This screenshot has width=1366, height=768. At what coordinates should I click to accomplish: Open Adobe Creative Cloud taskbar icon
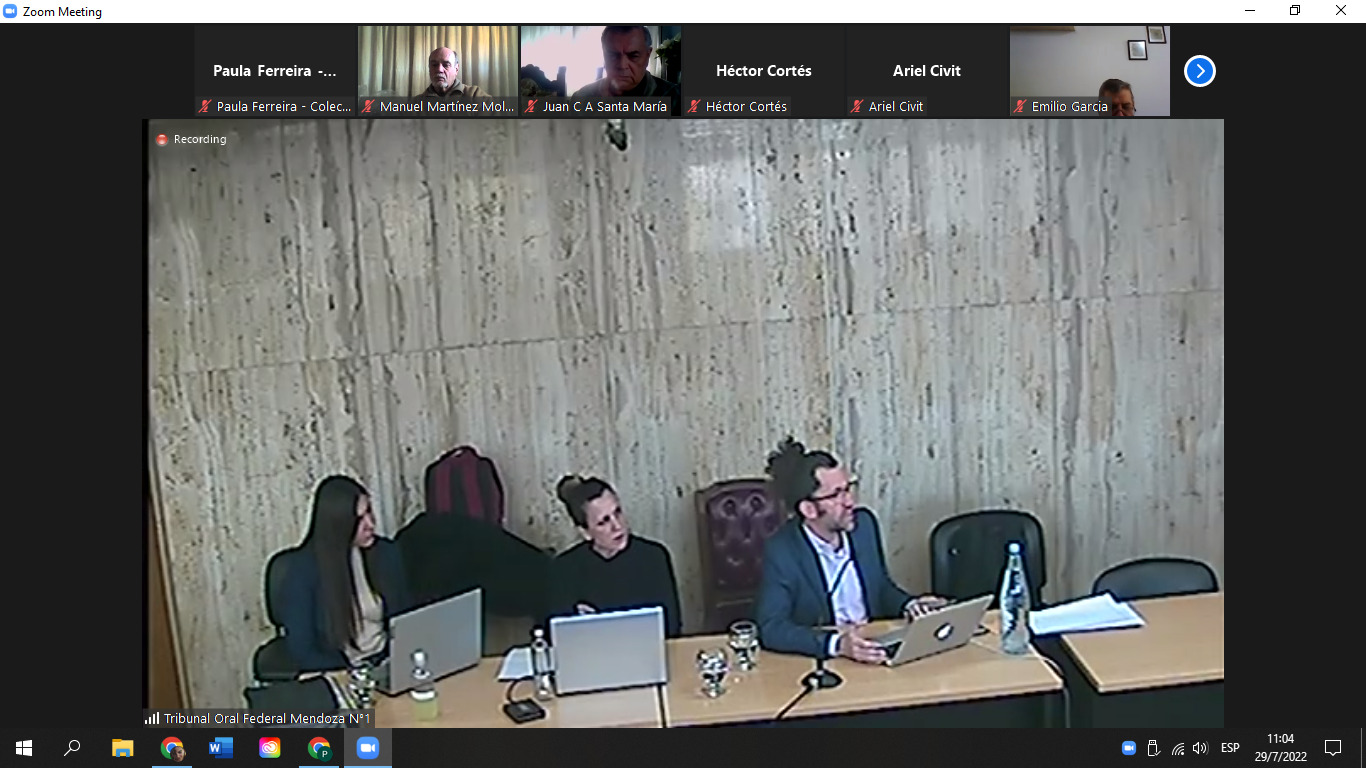[x=270, y=748]
